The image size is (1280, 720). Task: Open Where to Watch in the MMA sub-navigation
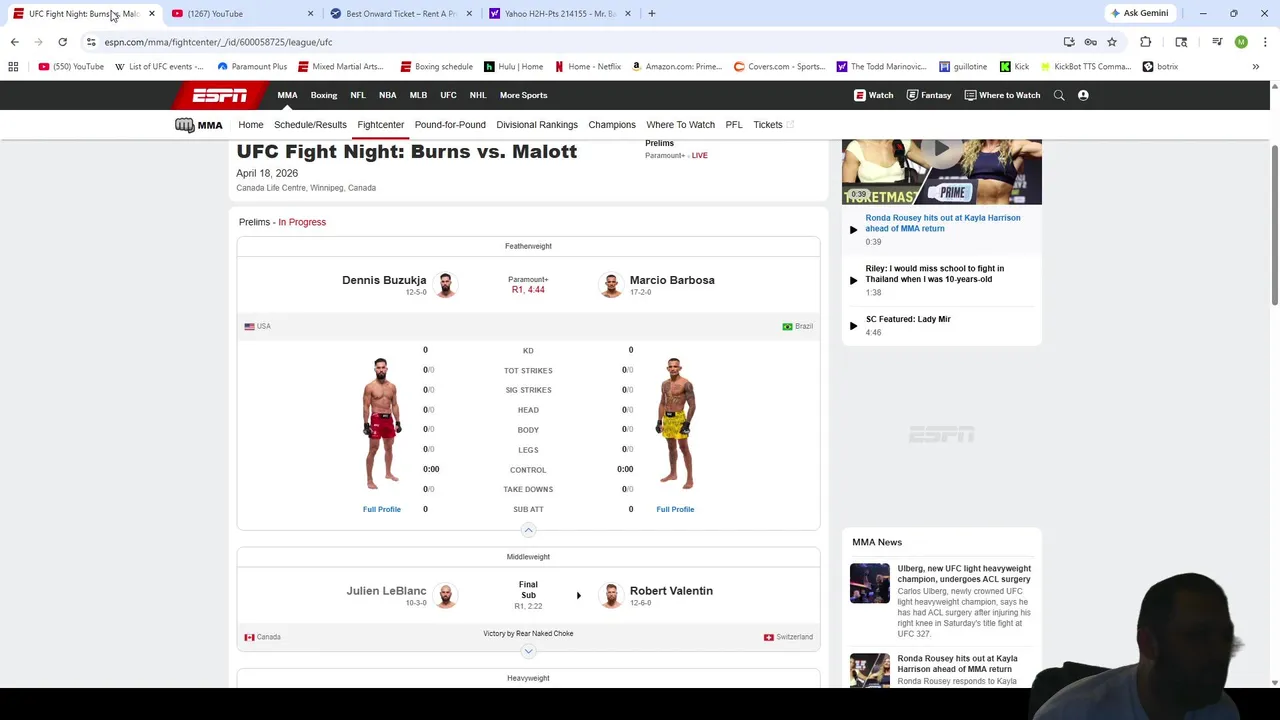[x=680, y=125]
